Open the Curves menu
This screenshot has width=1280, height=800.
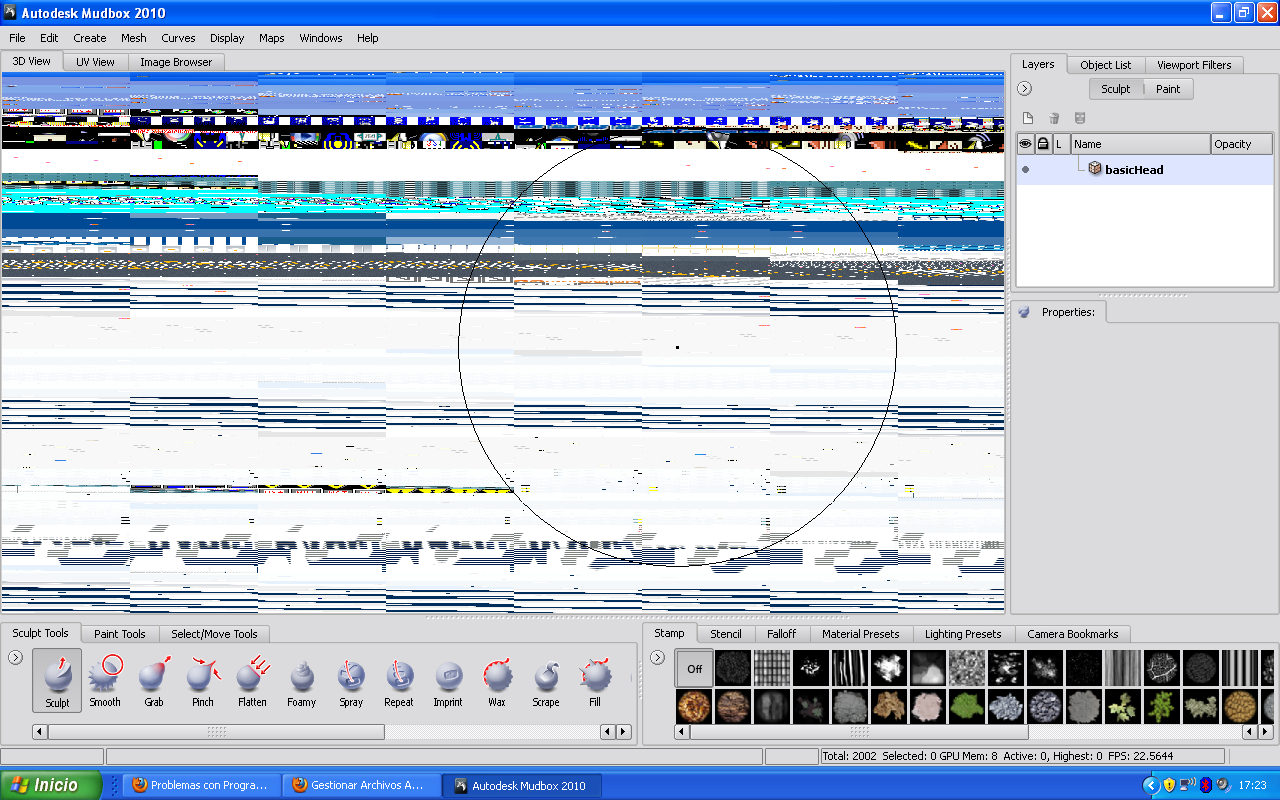pyautogui.click(x=178, y=38)
